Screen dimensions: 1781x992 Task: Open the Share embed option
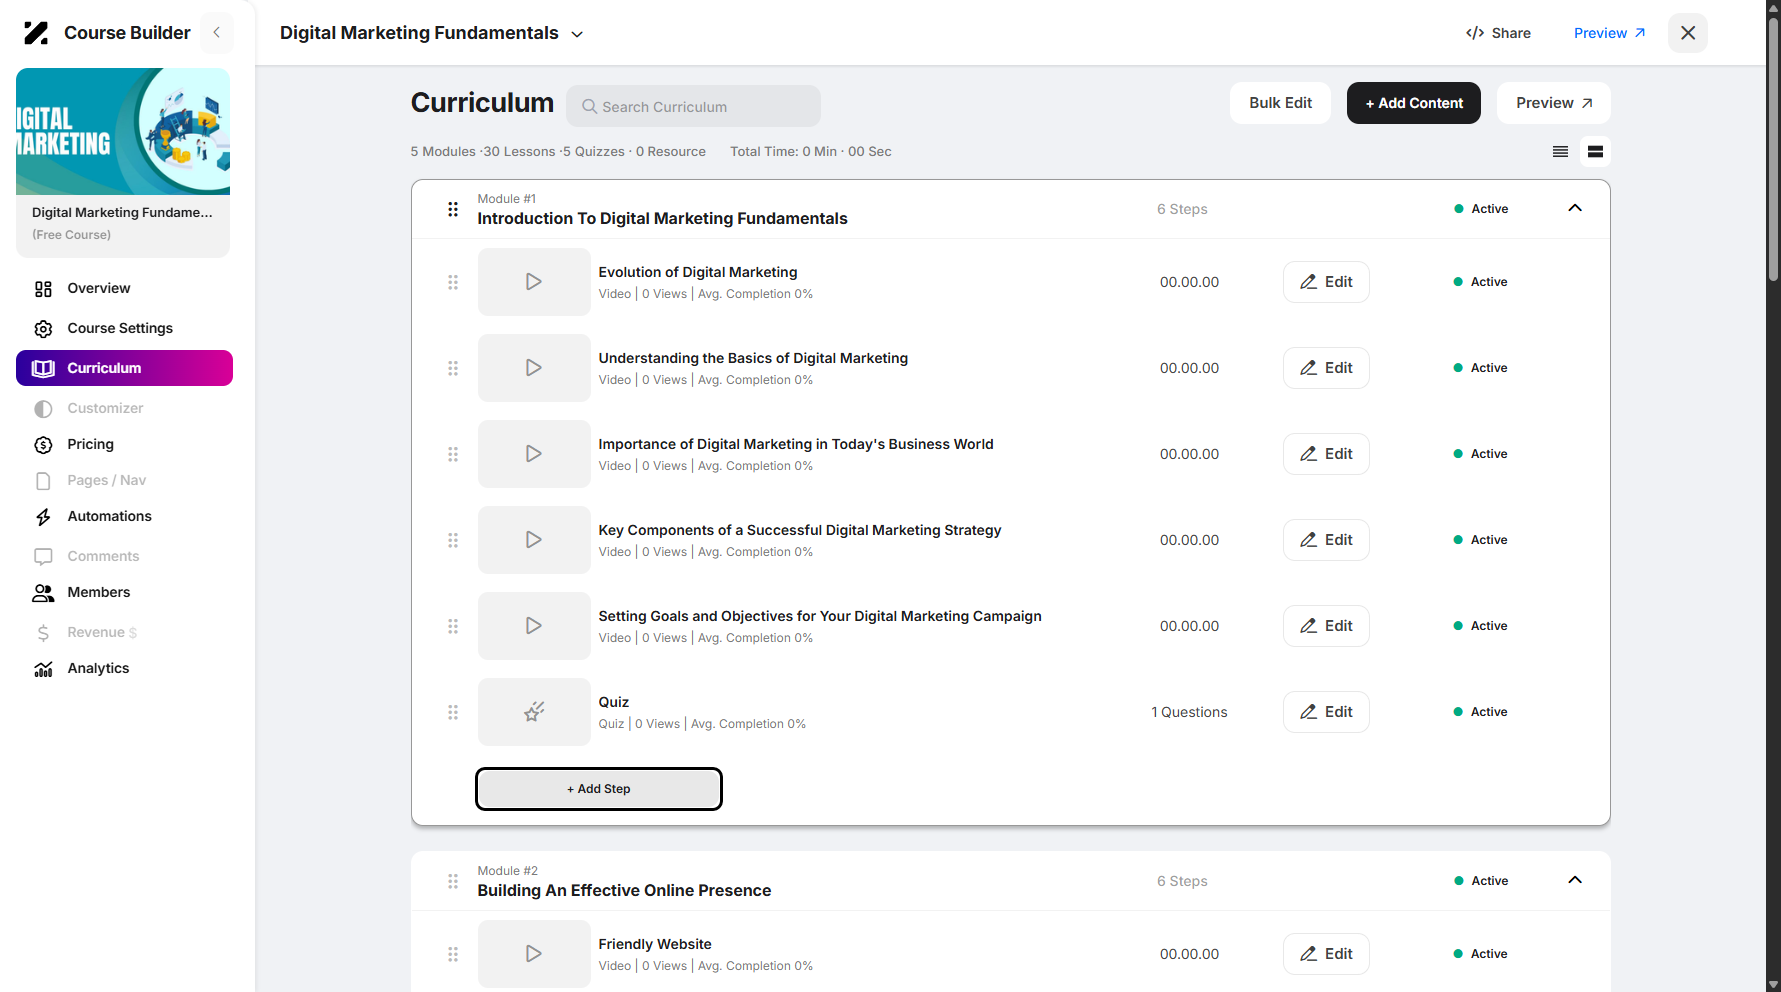(x=1498, y=33)
